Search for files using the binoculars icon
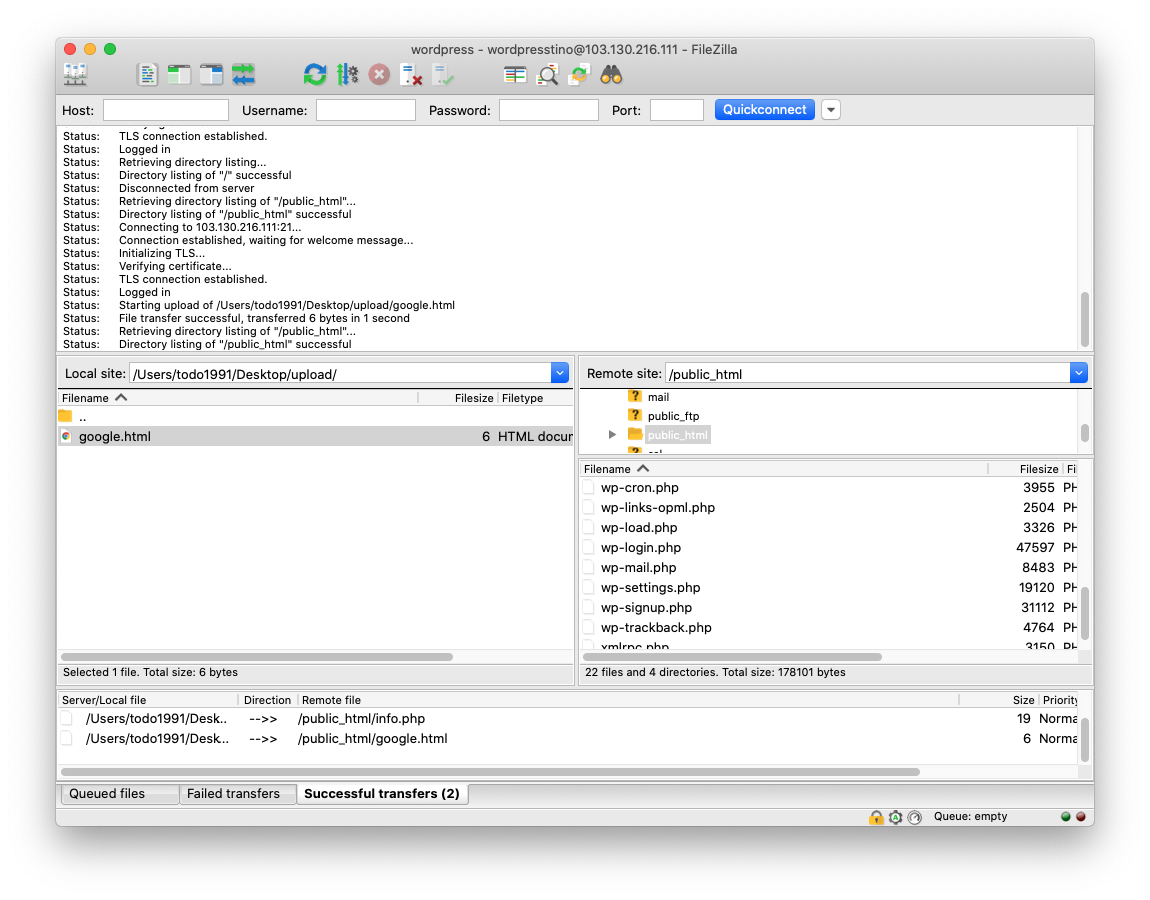1150x900 pixels. [x=611, y=75]
